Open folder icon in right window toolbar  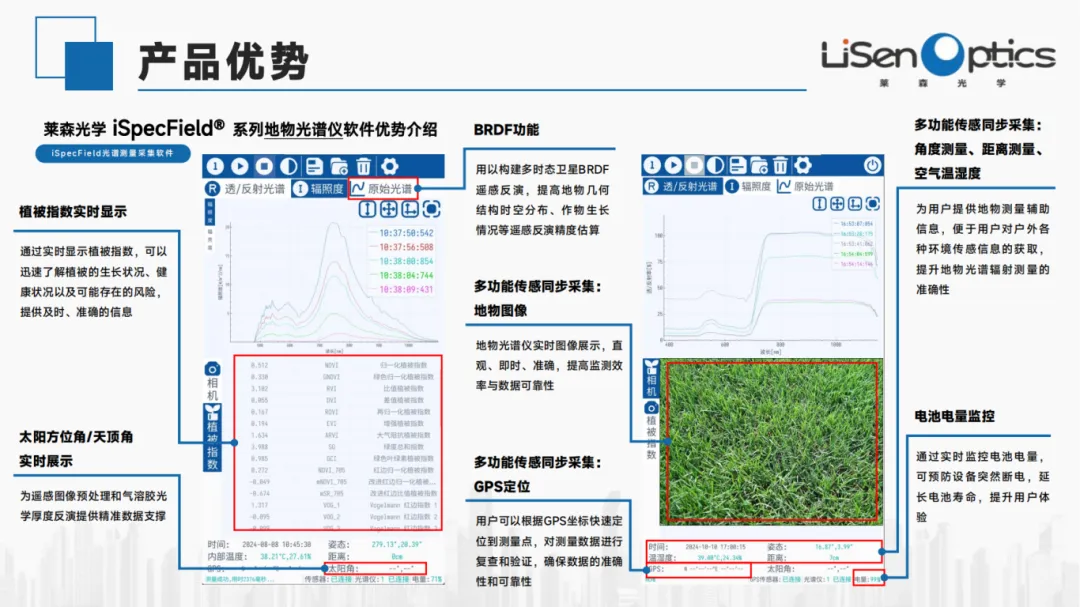pos(759,165)
